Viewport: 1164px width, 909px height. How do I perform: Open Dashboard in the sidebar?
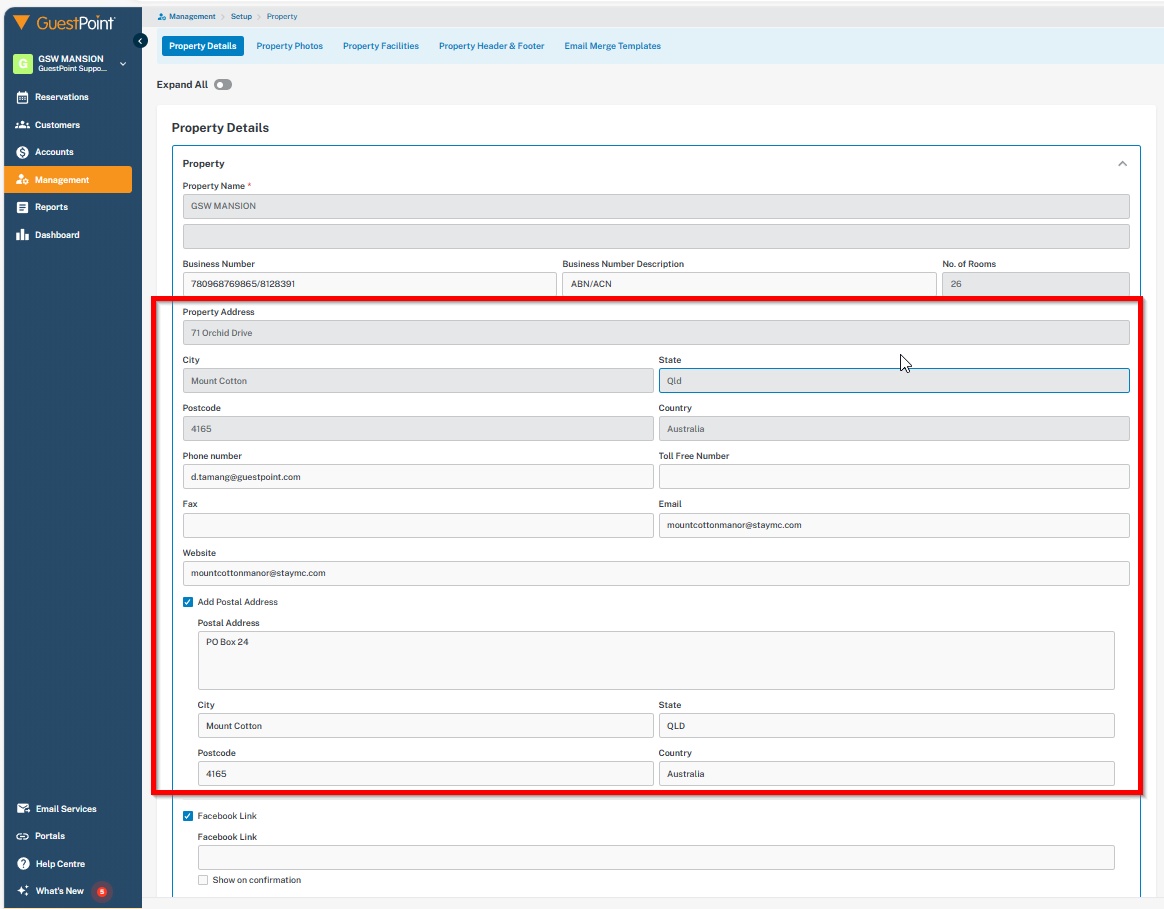coord(57,235)
